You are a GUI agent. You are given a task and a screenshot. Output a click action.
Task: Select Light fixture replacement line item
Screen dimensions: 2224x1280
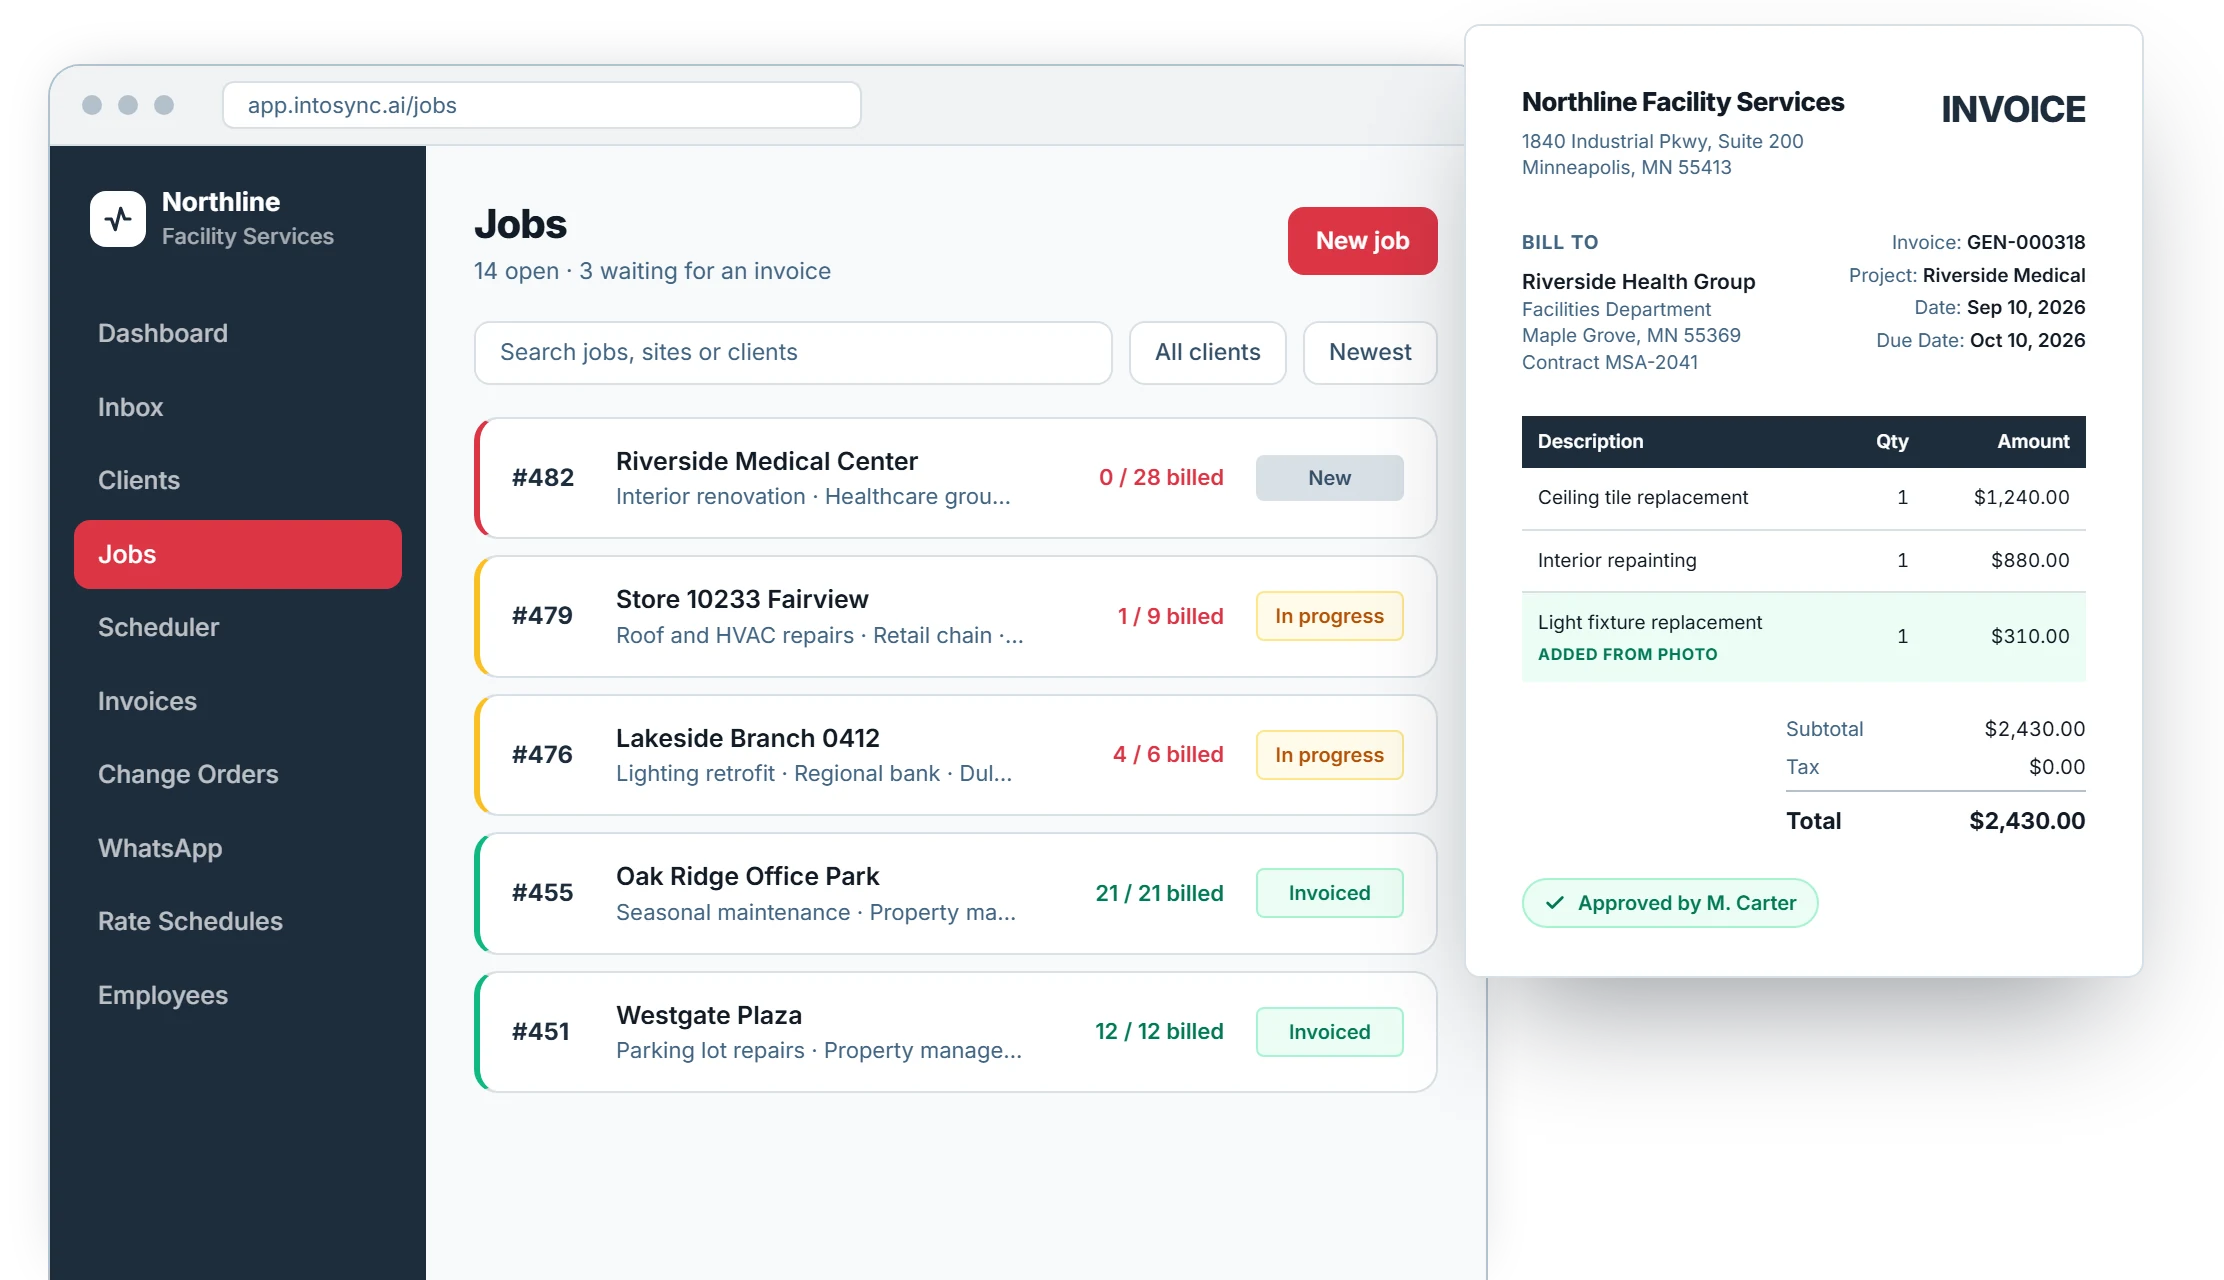tap(1804, 637)
